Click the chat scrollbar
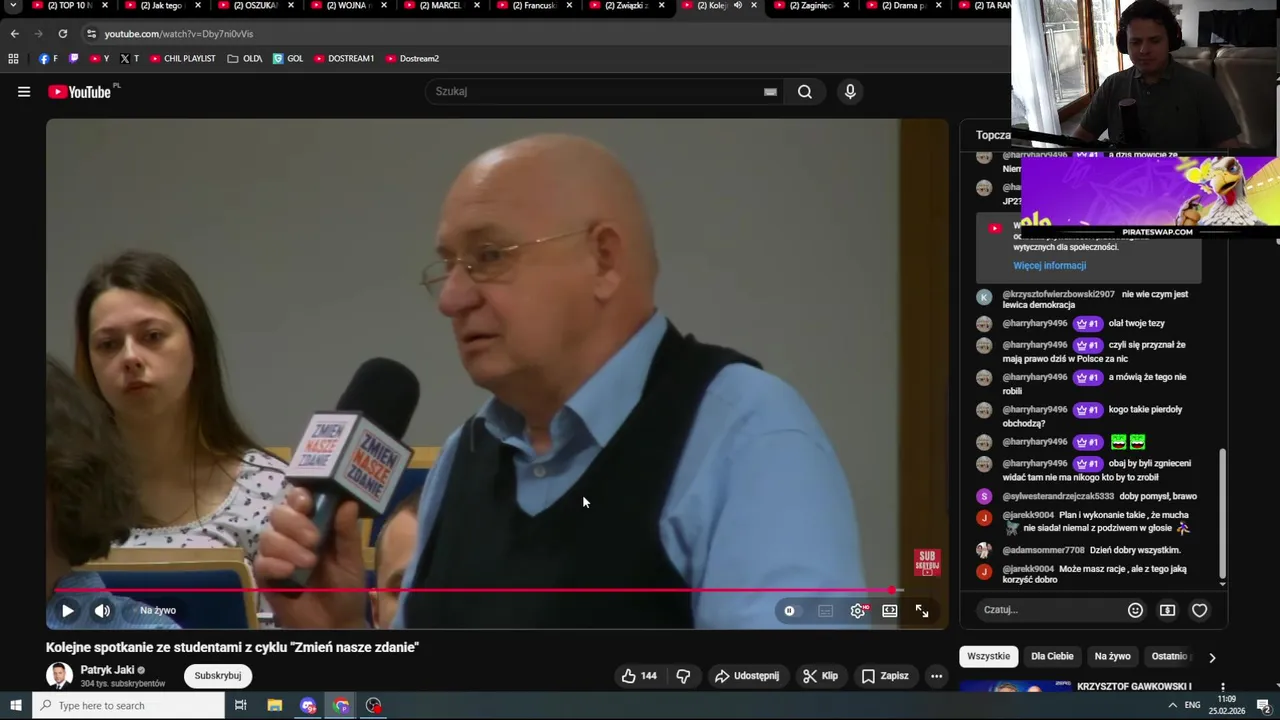 tap(1222, 512)
